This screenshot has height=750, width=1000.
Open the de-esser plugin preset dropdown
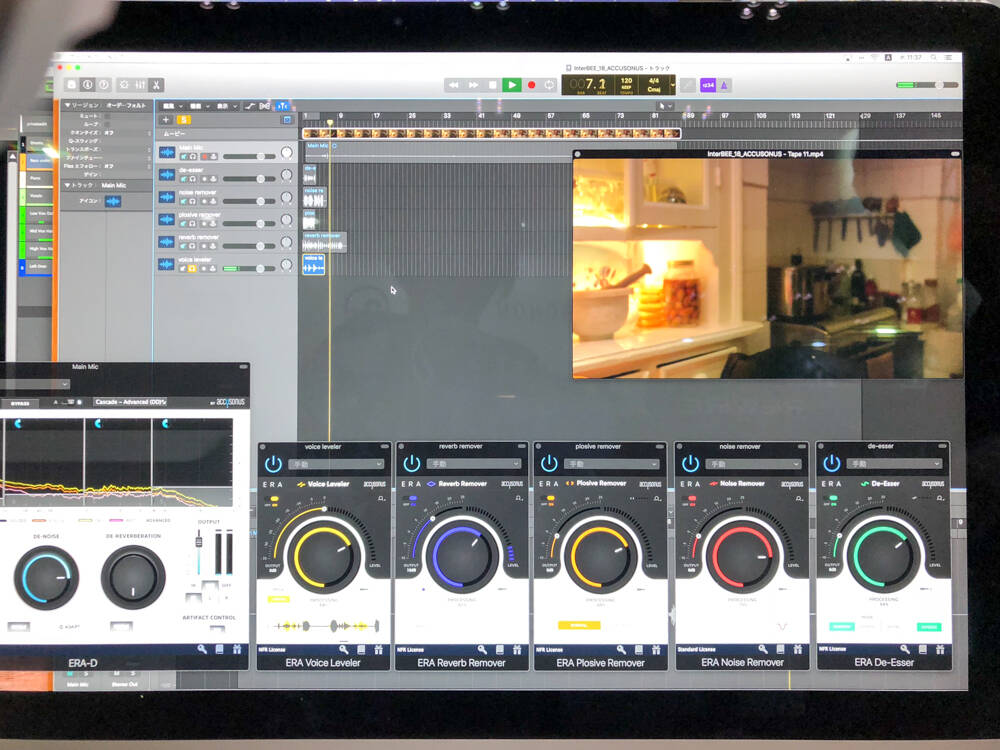click(895, 464)
